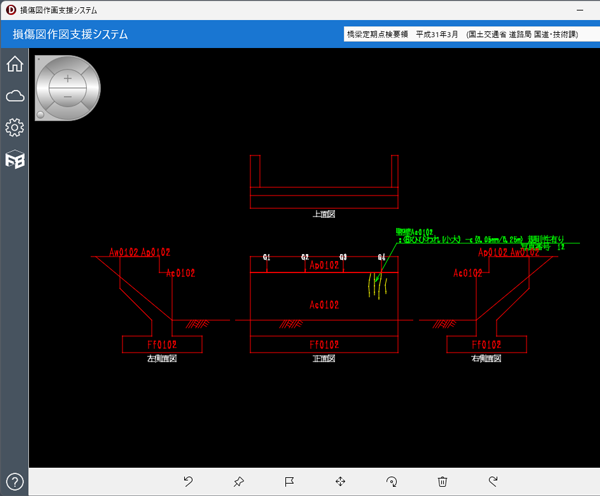600x496 pixels.
Task: Click Ff0102 label in front view
Action: click(324, 345)
